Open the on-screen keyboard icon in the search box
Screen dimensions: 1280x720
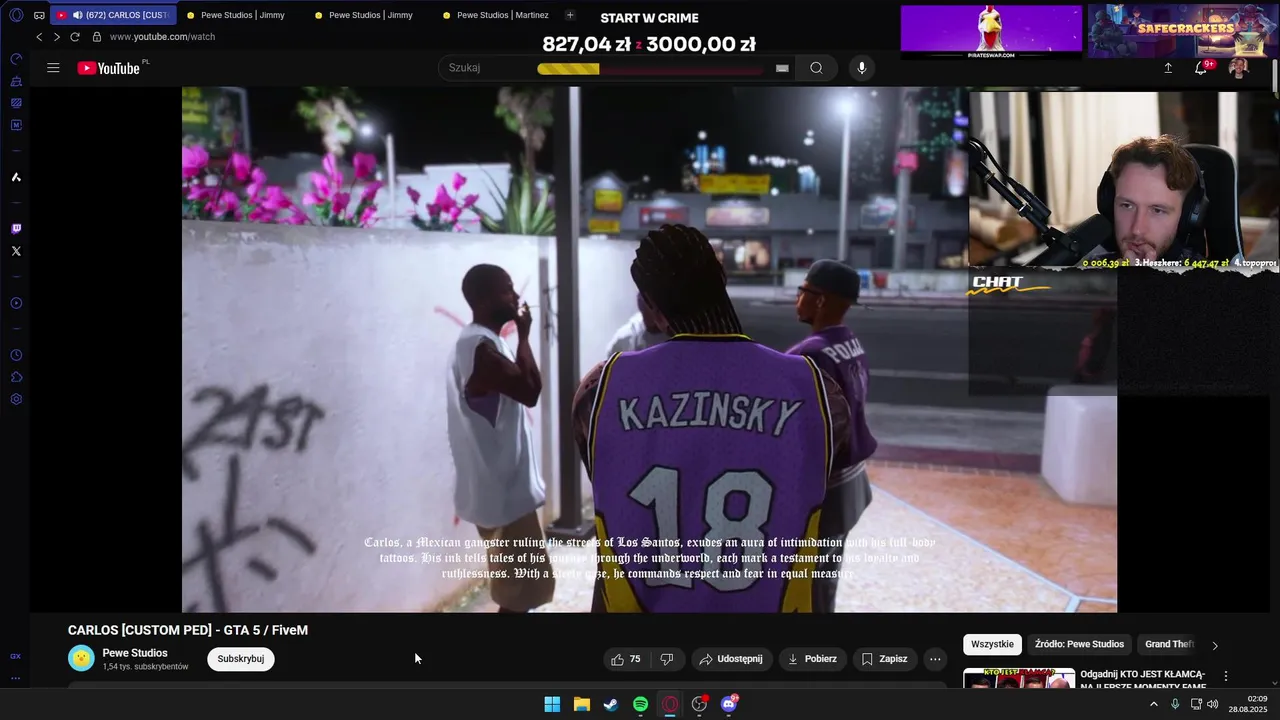[x=782, y=68]
